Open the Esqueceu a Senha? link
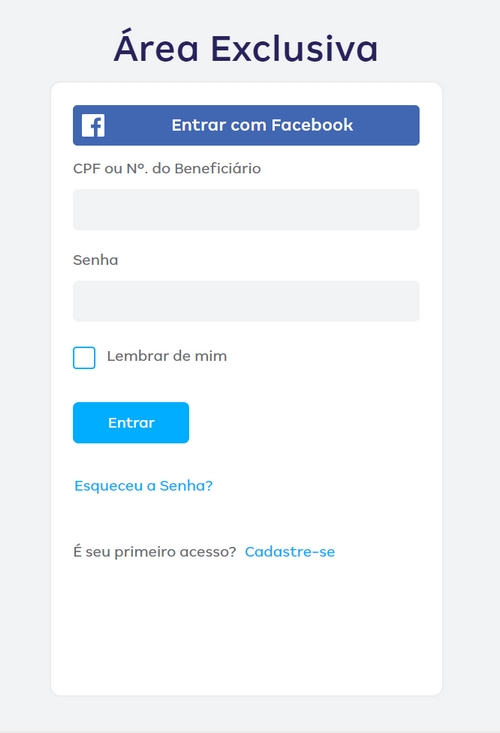 tap(143, 486)
